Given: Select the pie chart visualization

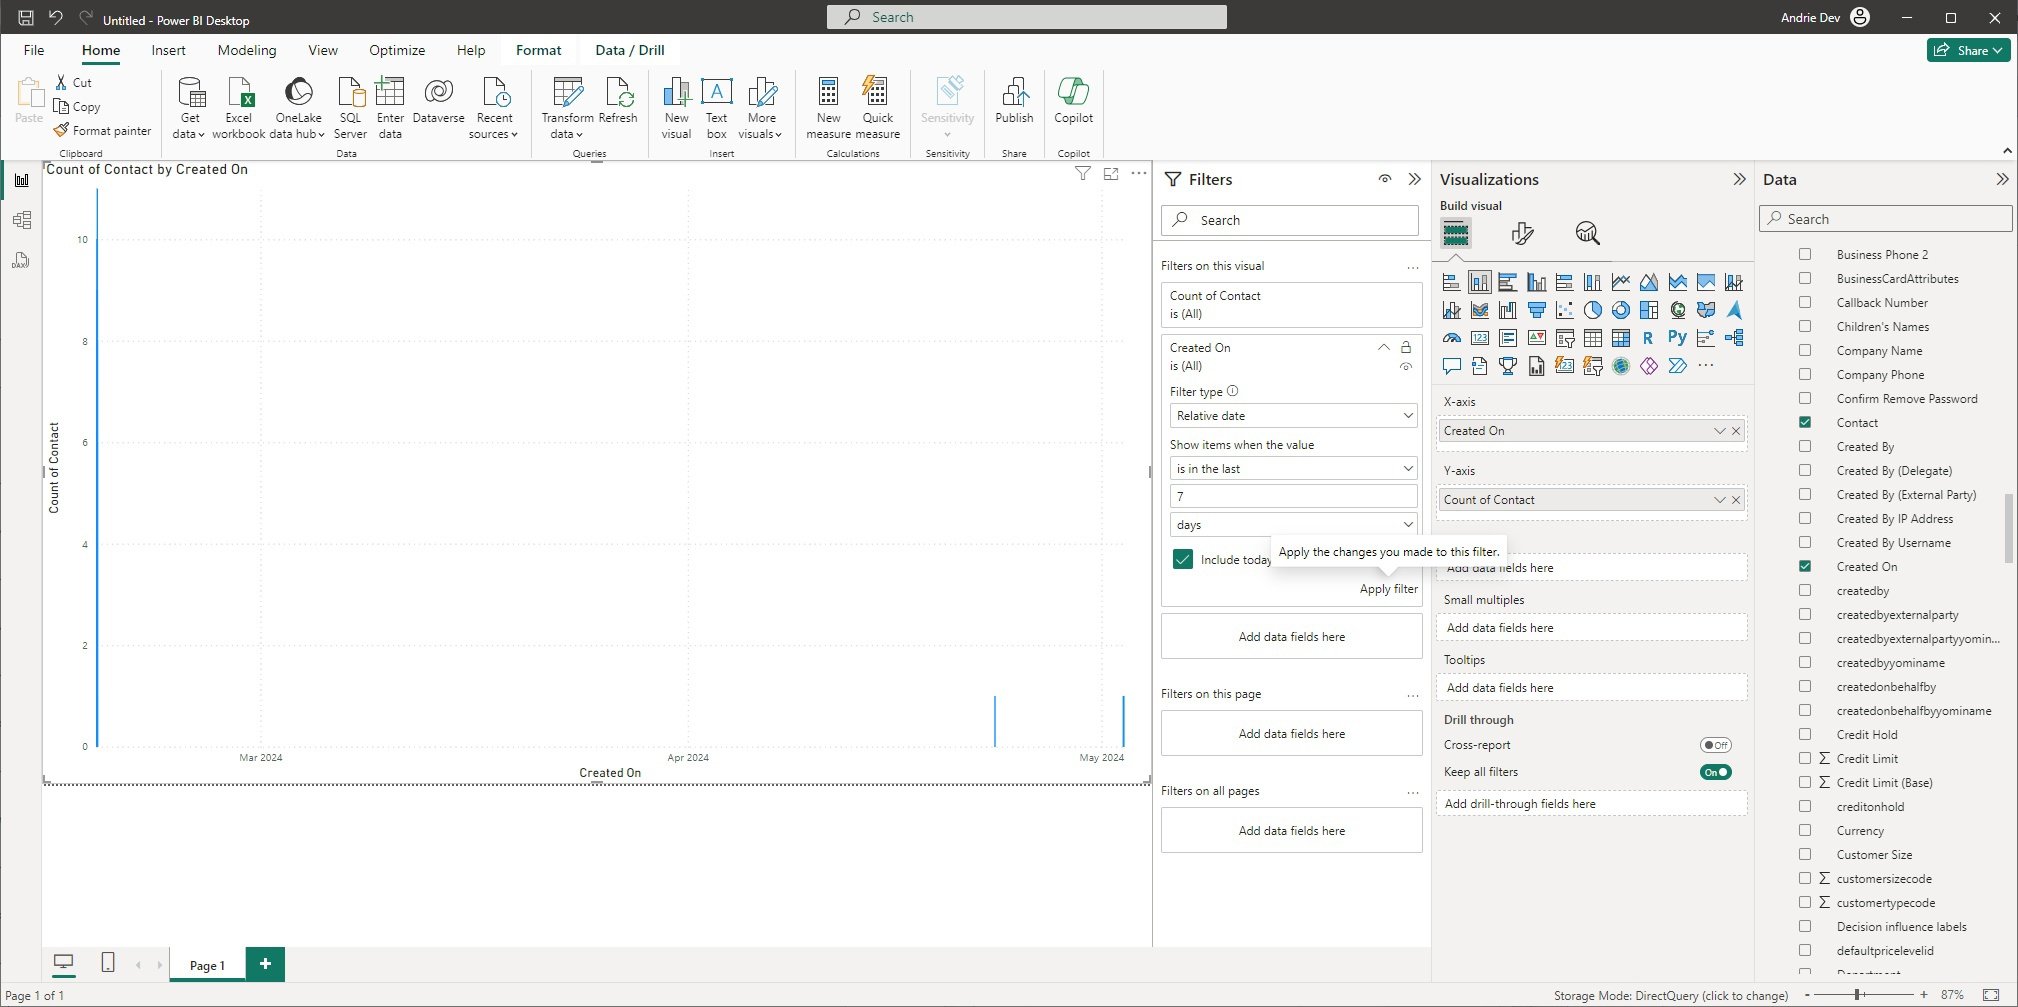Looking at the screenshot, I should pyautogui.click(x=1593, y=310).
